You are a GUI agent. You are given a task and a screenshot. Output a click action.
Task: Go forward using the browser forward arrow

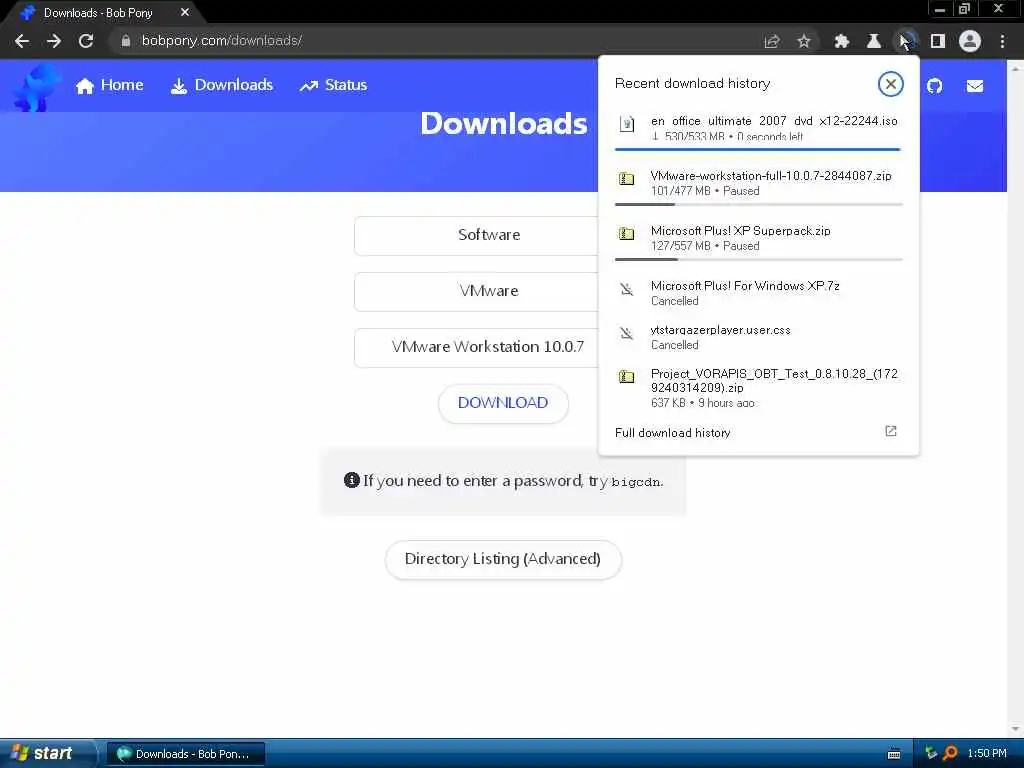click(54, 41)
